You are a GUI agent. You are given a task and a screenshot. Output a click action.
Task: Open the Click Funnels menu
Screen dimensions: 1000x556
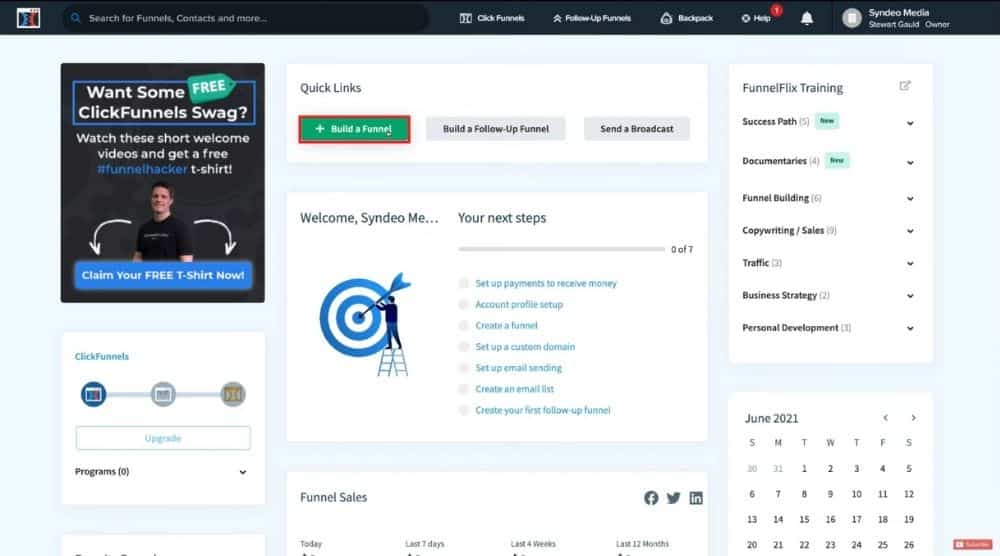pyautogui.click(x=492, y=18)
